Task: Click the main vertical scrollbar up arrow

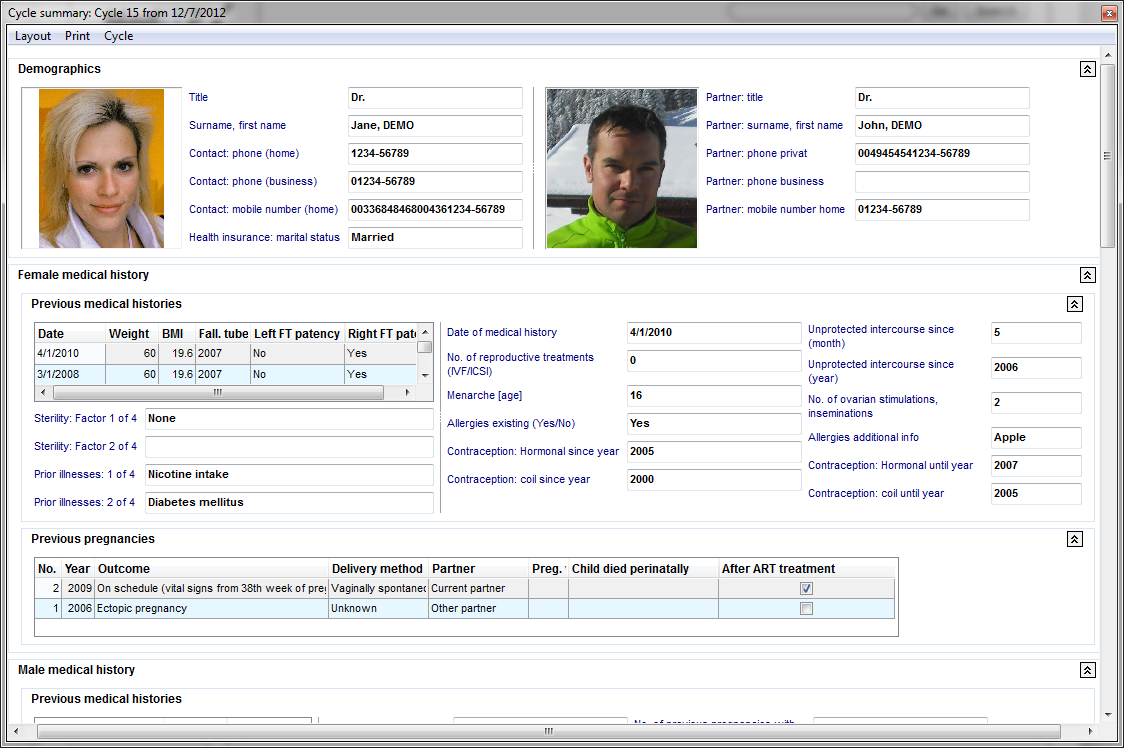Action: click(x=1108, y=55)
